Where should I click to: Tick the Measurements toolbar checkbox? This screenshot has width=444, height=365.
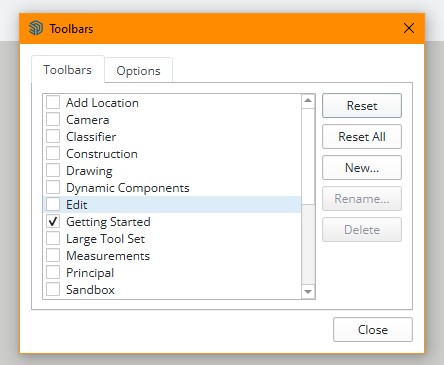pyautogui.click(x=53, y=255)
